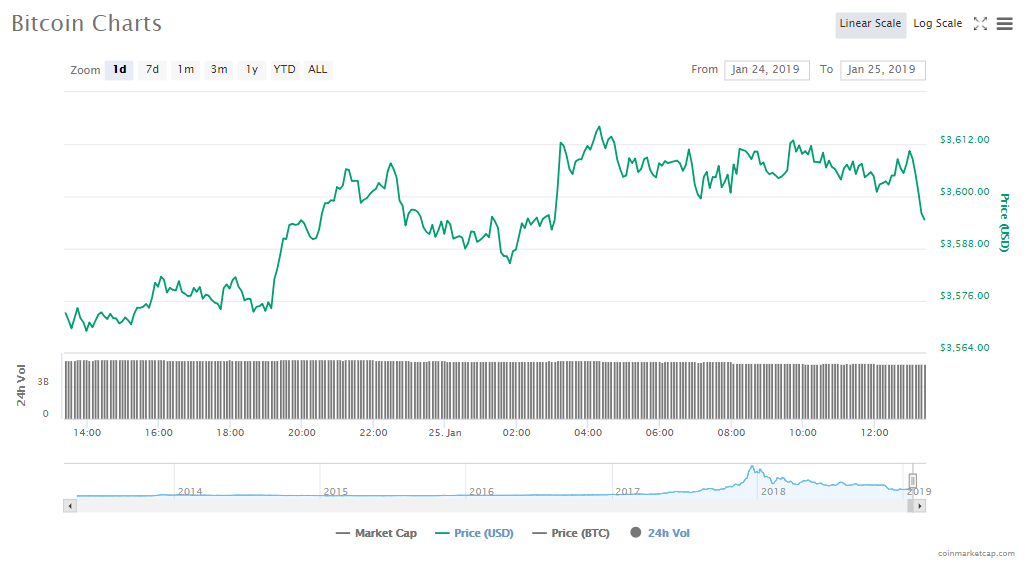The image size is (1028, 567).
Task: Set zoom range to 7d
Action: click(x=152, y=70)
